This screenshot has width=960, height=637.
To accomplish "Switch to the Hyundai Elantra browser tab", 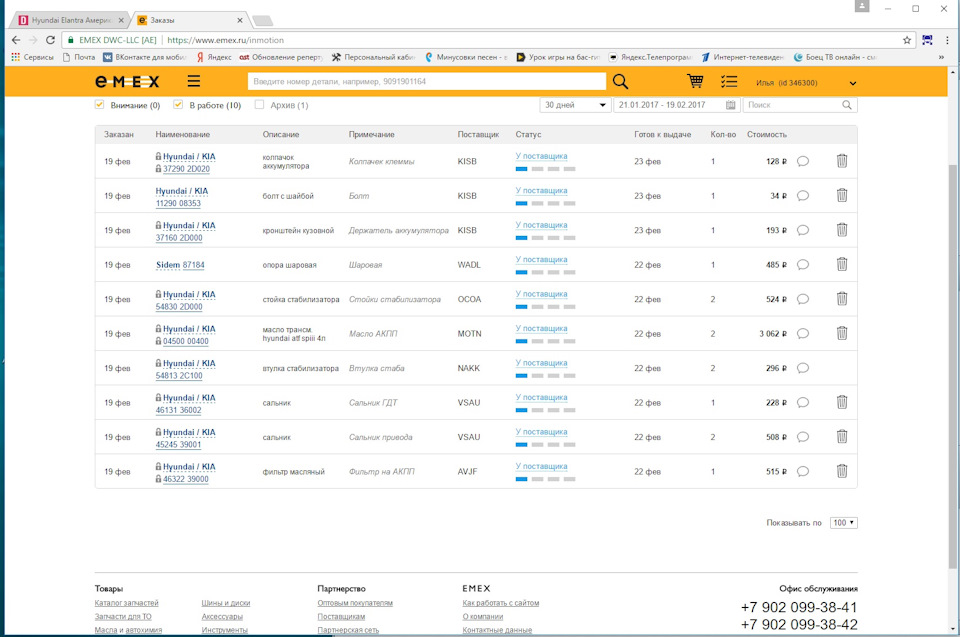I will pyautogui.click(x=71, y=20).
